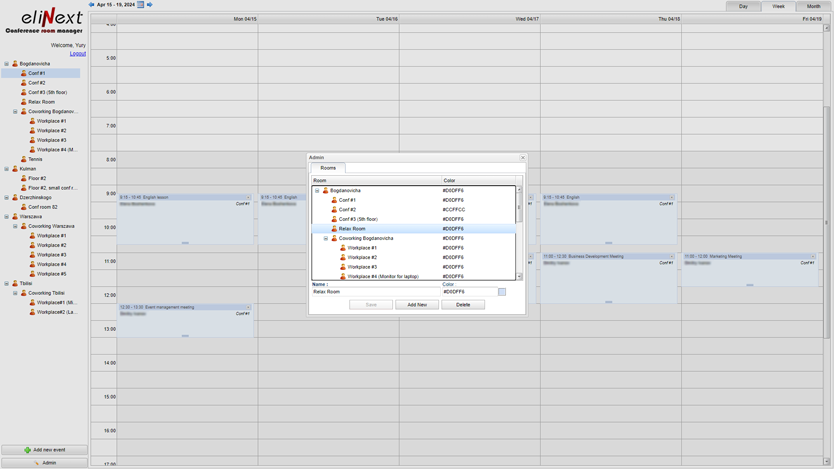The image size is (834, 469).
Task: Select the Rooms tab in Admin dialog
Action: pyautogui.click(x=328, y=168)
